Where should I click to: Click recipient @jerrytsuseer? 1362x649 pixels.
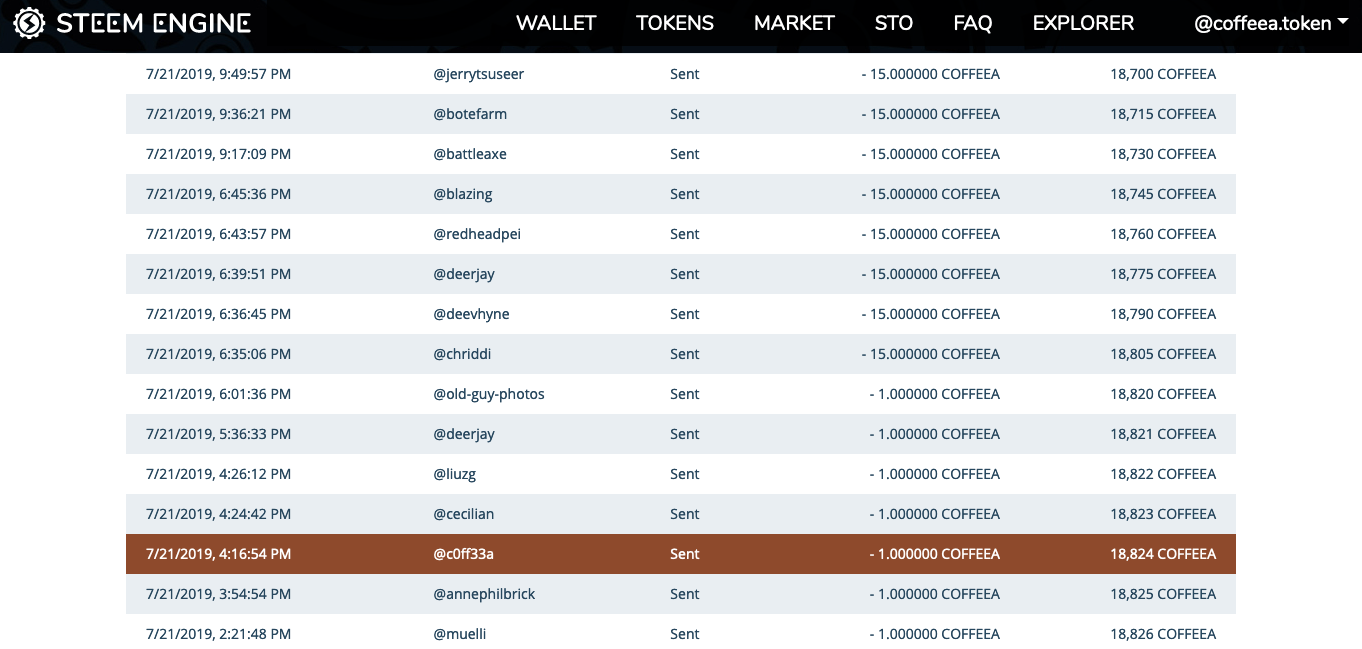pyautogui.click(x=478, y=74)
